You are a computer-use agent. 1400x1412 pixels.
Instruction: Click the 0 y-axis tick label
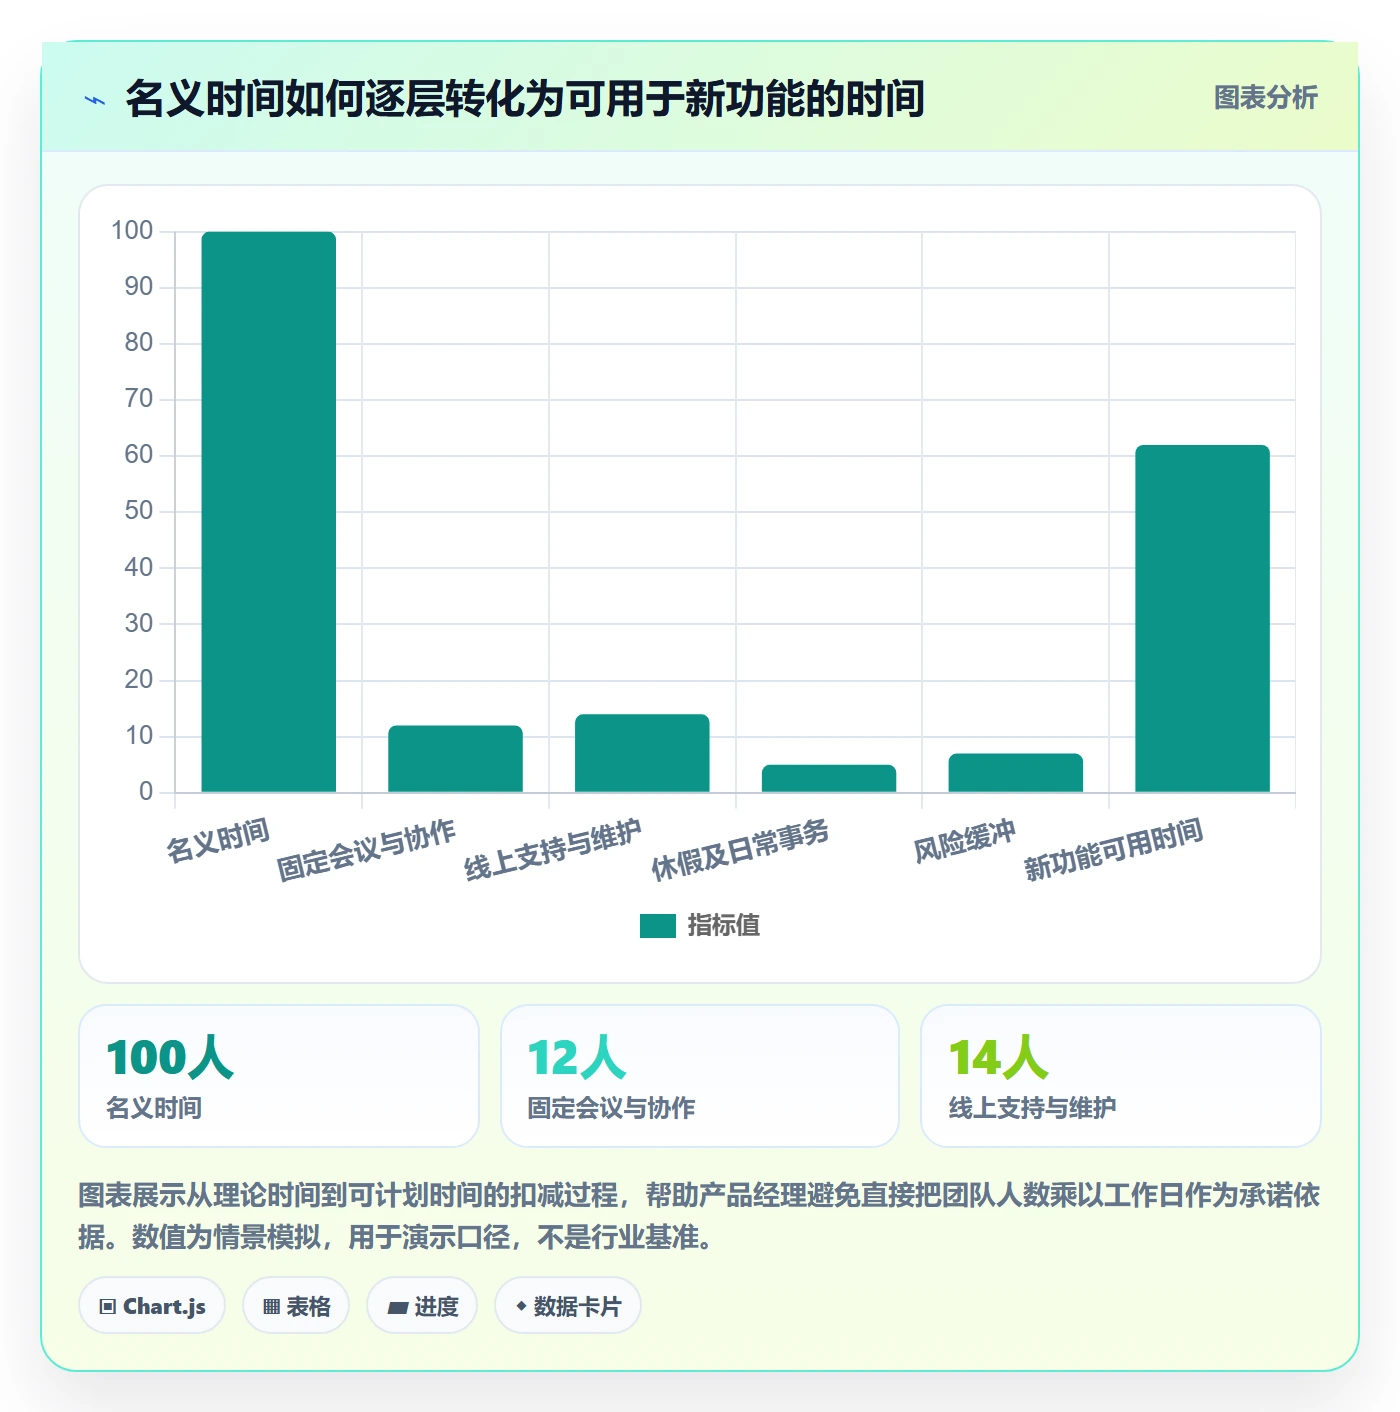(x=146, y=792)
